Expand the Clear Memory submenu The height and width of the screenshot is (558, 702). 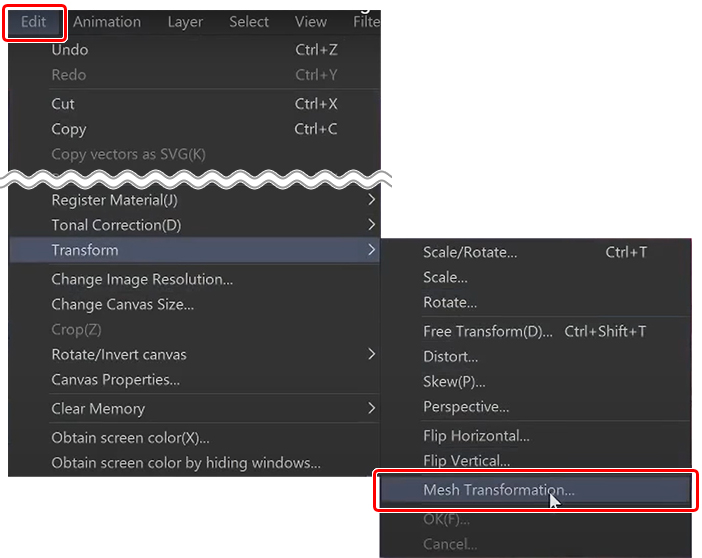[98, 408]
